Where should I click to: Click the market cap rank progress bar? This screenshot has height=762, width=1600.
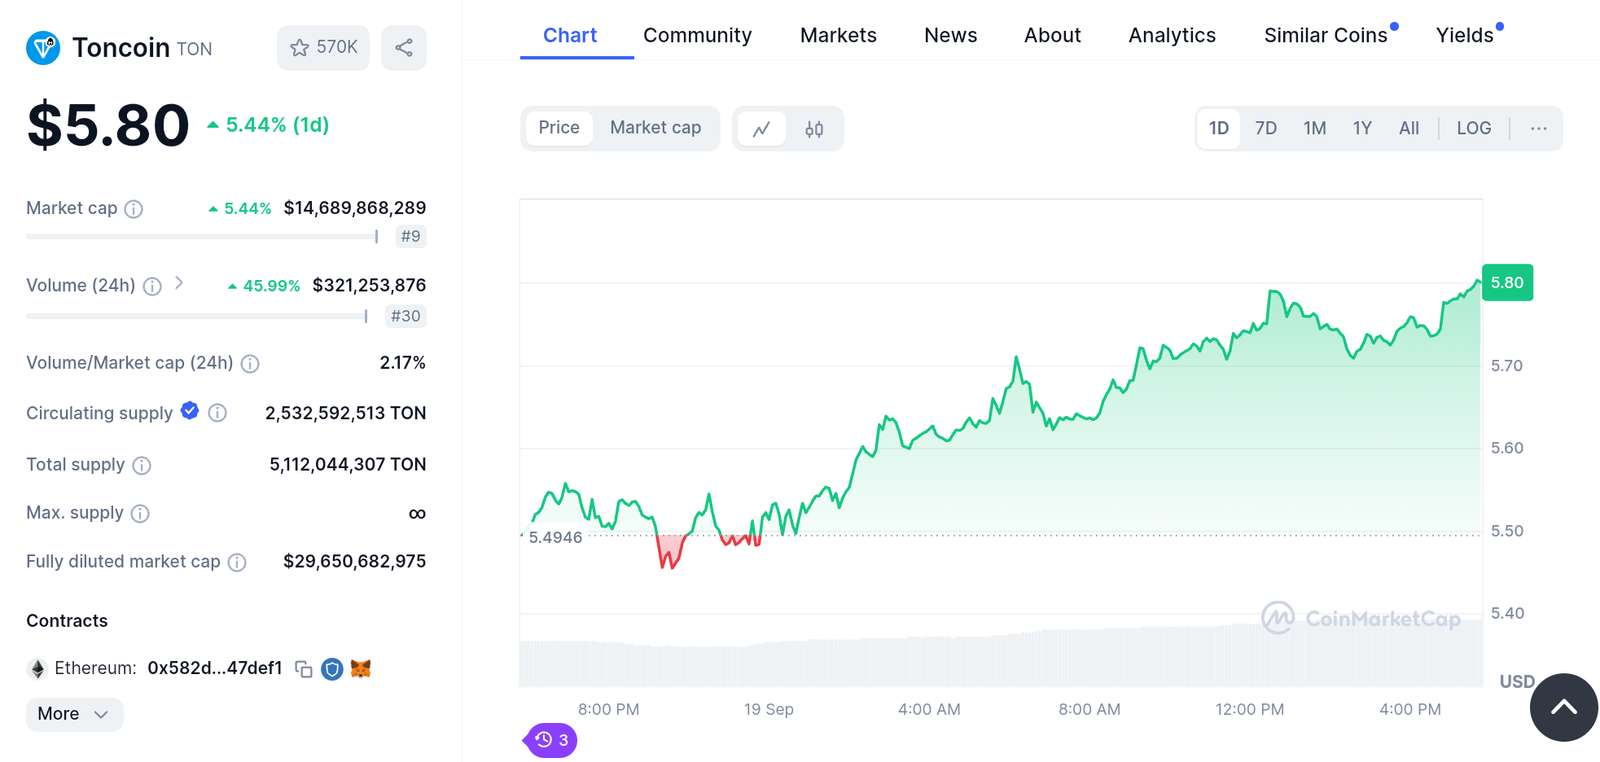tap(202, 237)
